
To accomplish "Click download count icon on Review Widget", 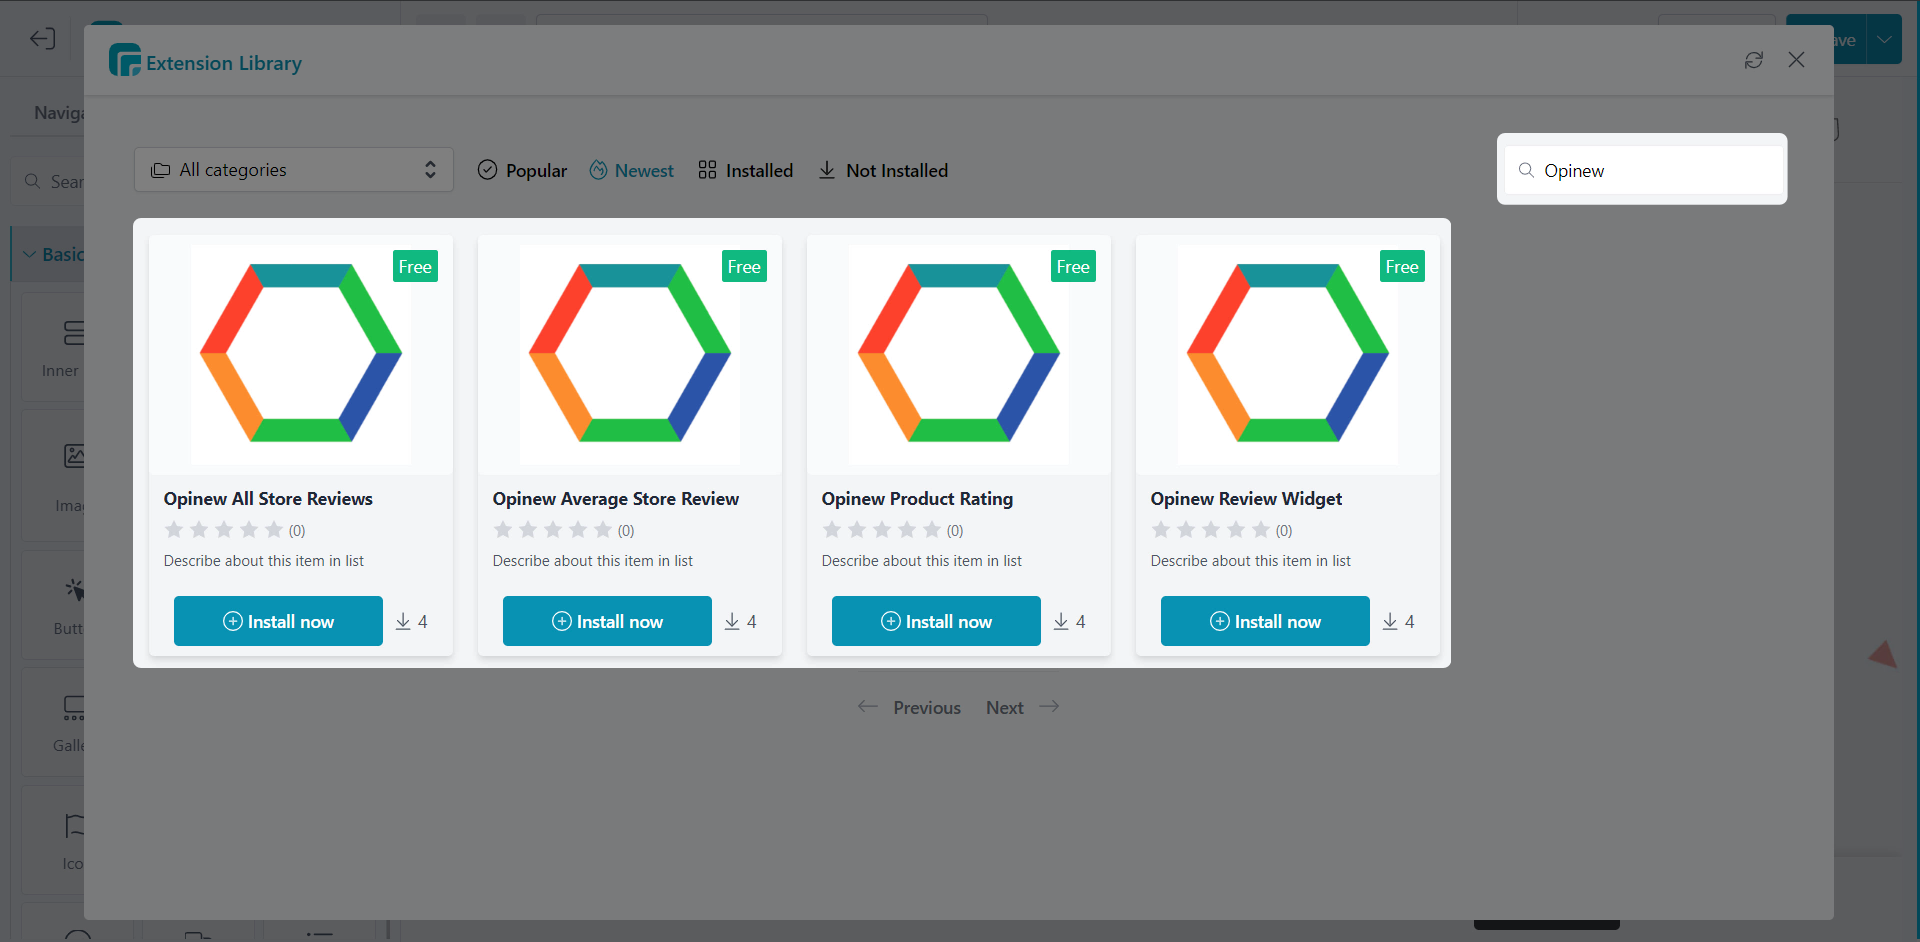I will [1390, 622].
